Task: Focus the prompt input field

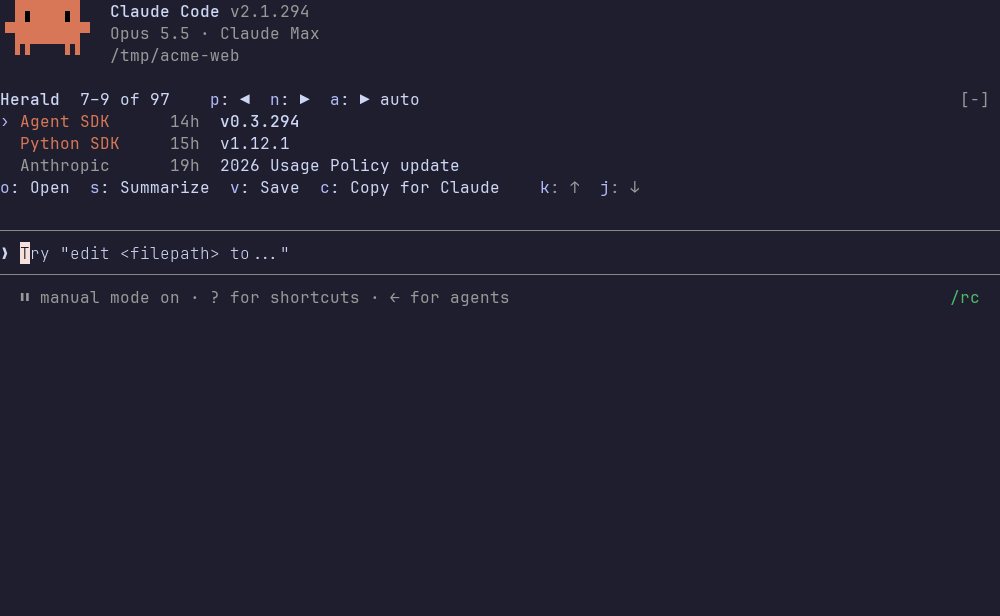Action: tap(500, 253)
